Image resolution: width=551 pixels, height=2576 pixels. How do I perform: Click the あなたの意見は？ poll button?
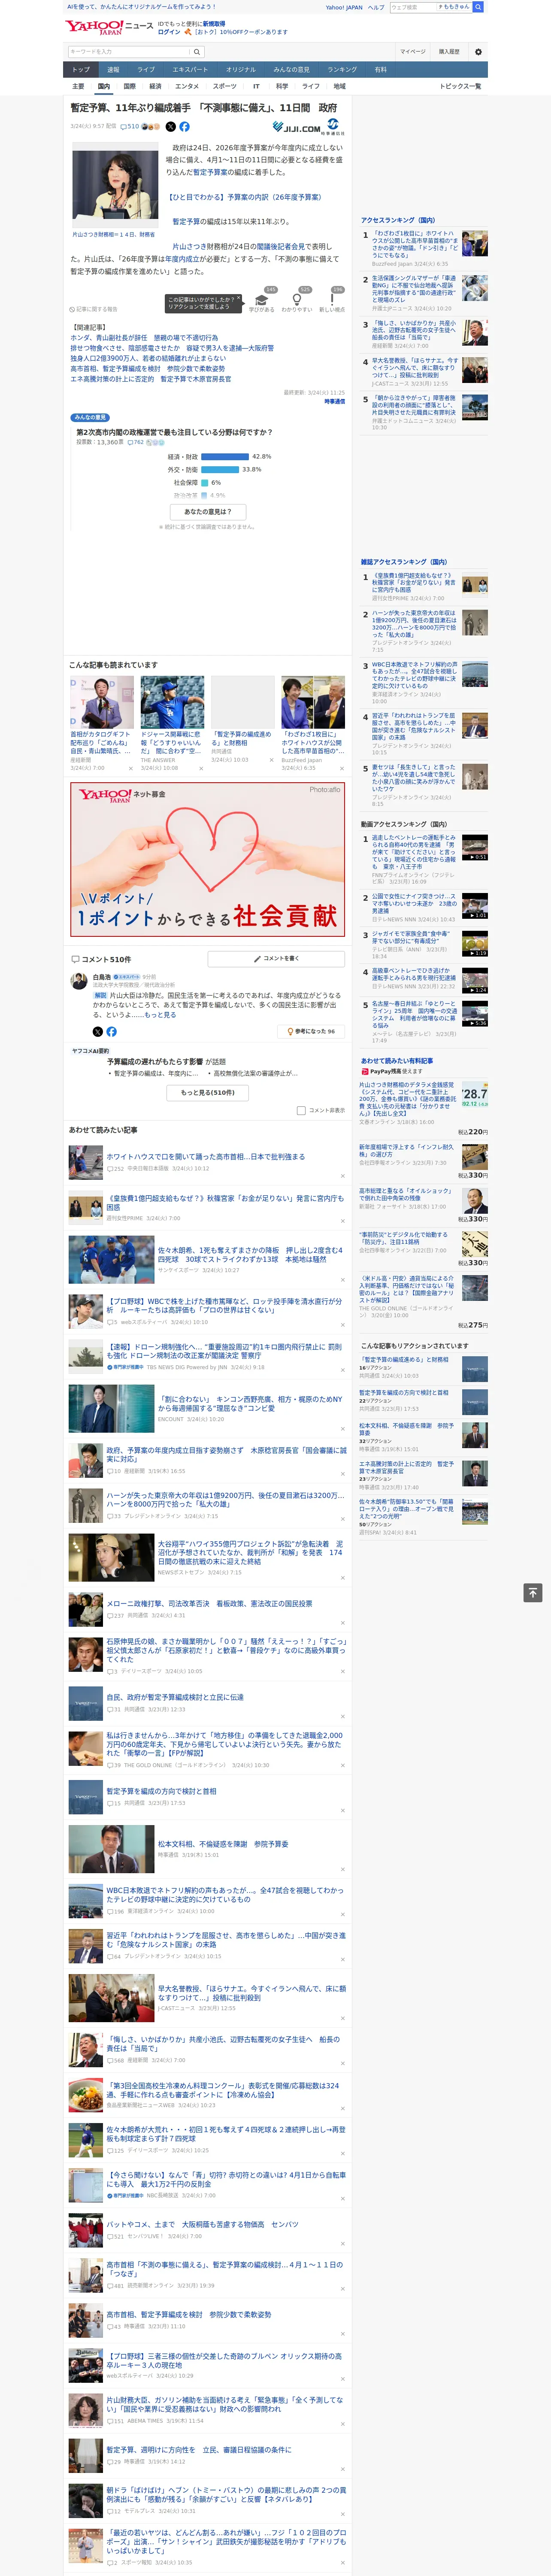point(209,512)
